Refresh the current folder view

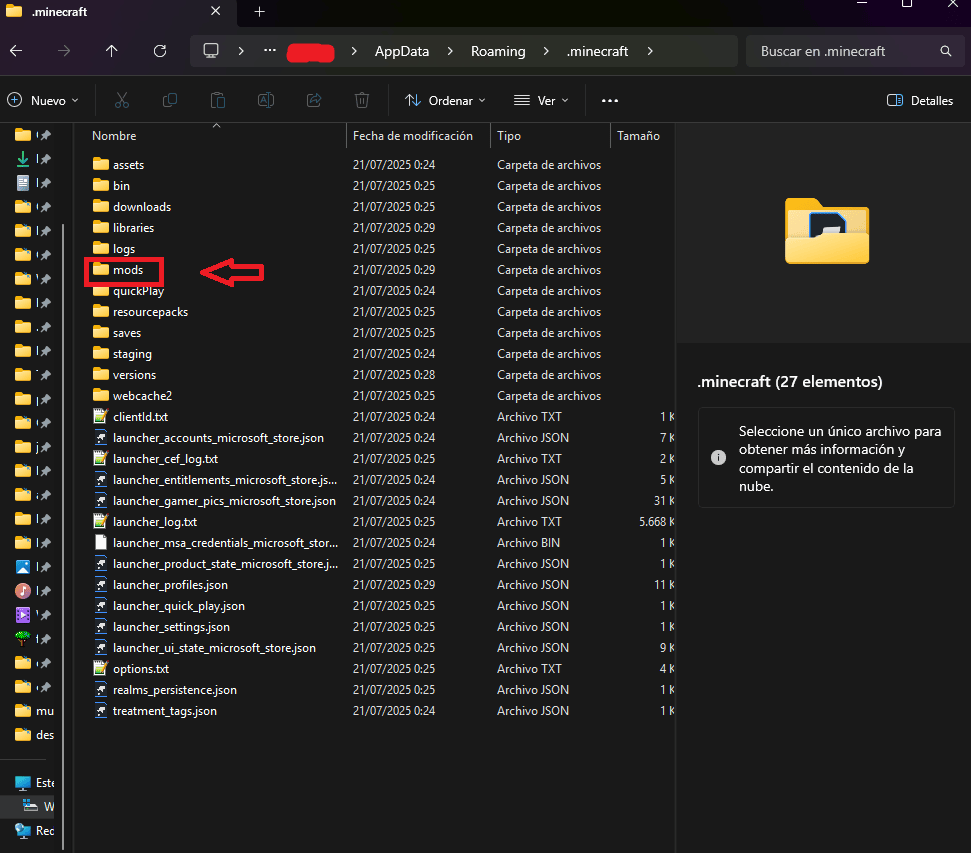[x=160, y=51]
